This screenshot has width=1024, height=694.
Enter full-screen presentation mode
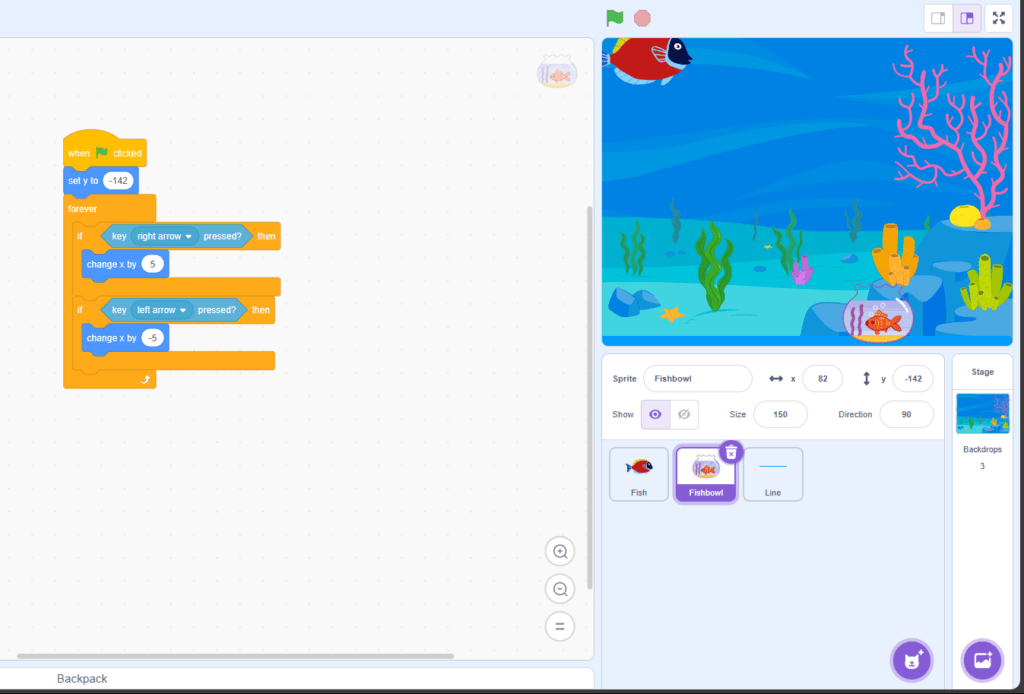[998, 17]
